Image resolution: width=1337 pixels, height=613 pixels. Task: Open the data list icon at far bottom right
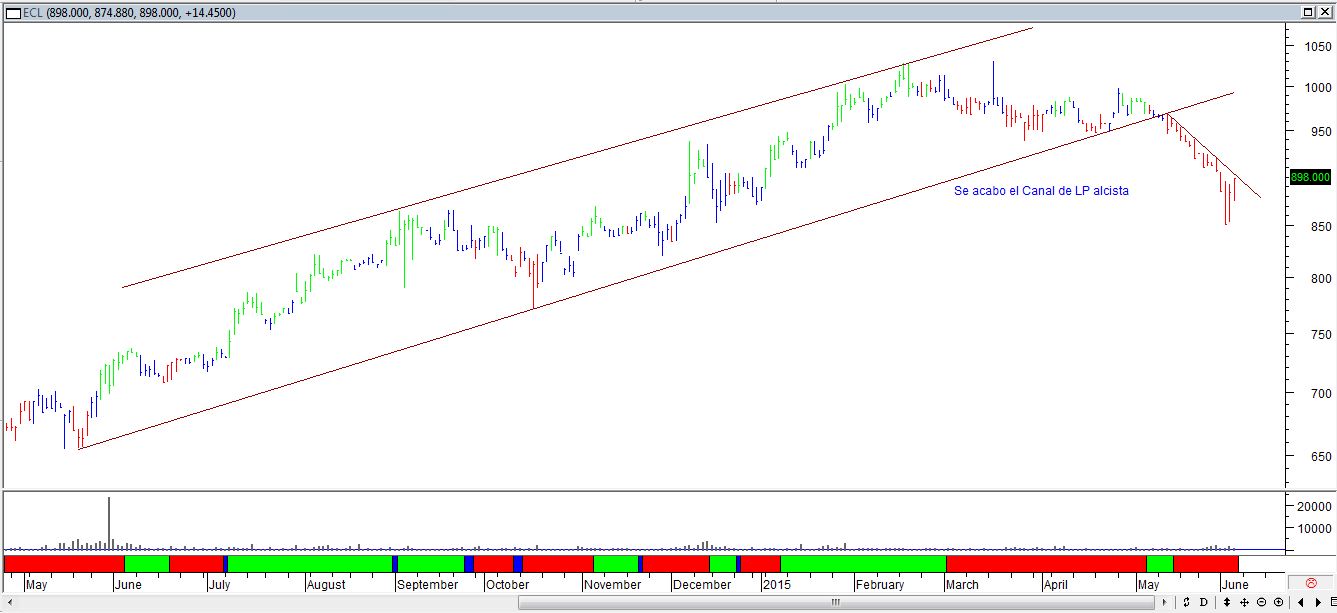(x=1333, y=602)
